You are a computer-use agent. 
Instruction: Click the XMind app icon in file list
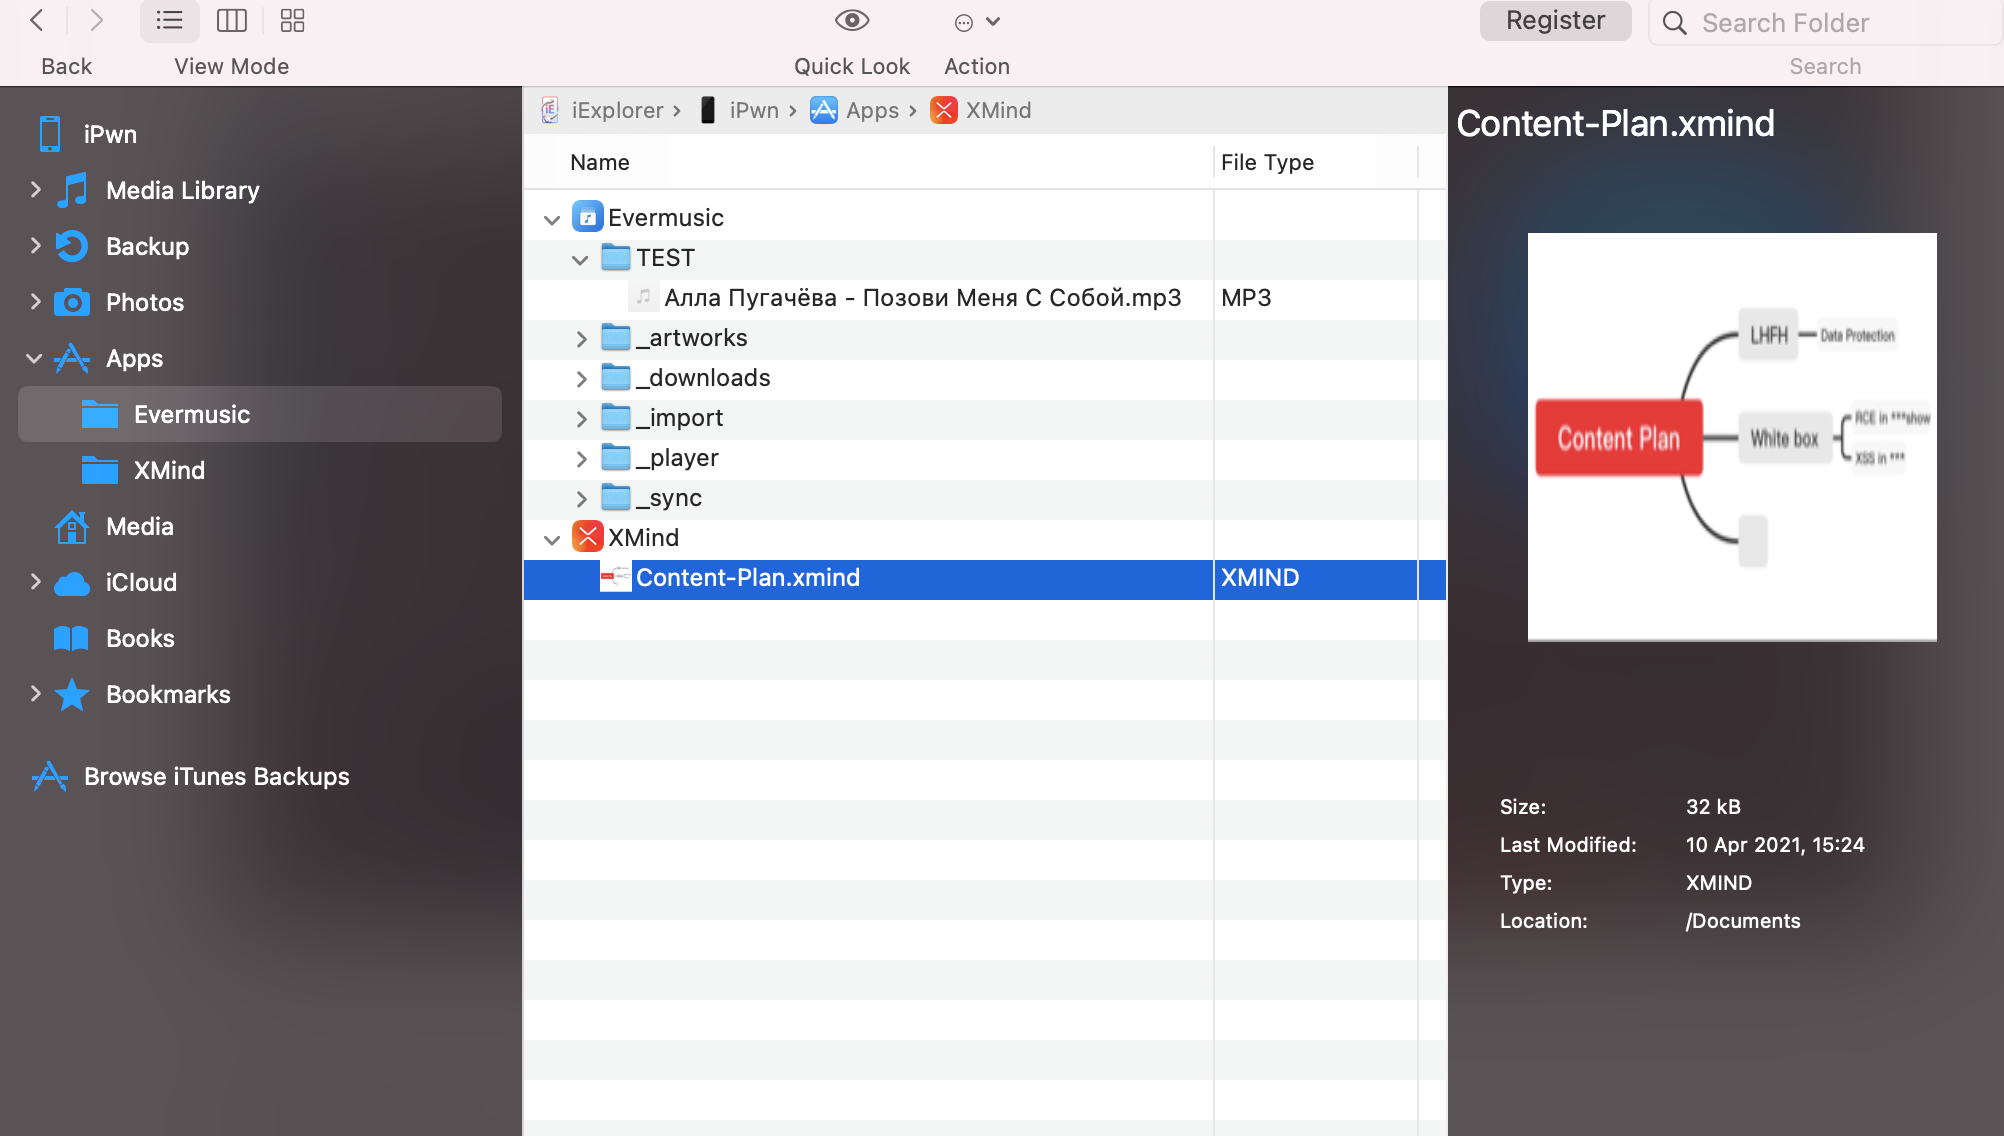588,537
